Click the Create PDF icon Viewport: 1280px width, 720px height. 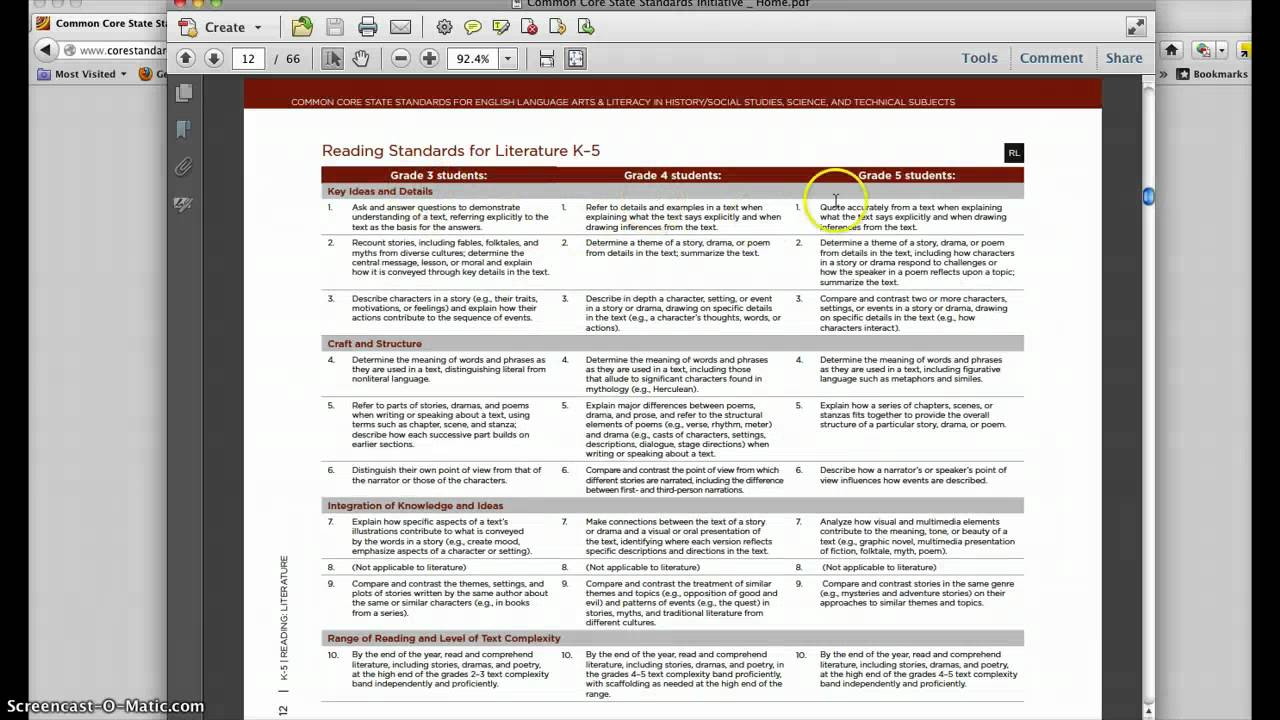tap(187, 28)
